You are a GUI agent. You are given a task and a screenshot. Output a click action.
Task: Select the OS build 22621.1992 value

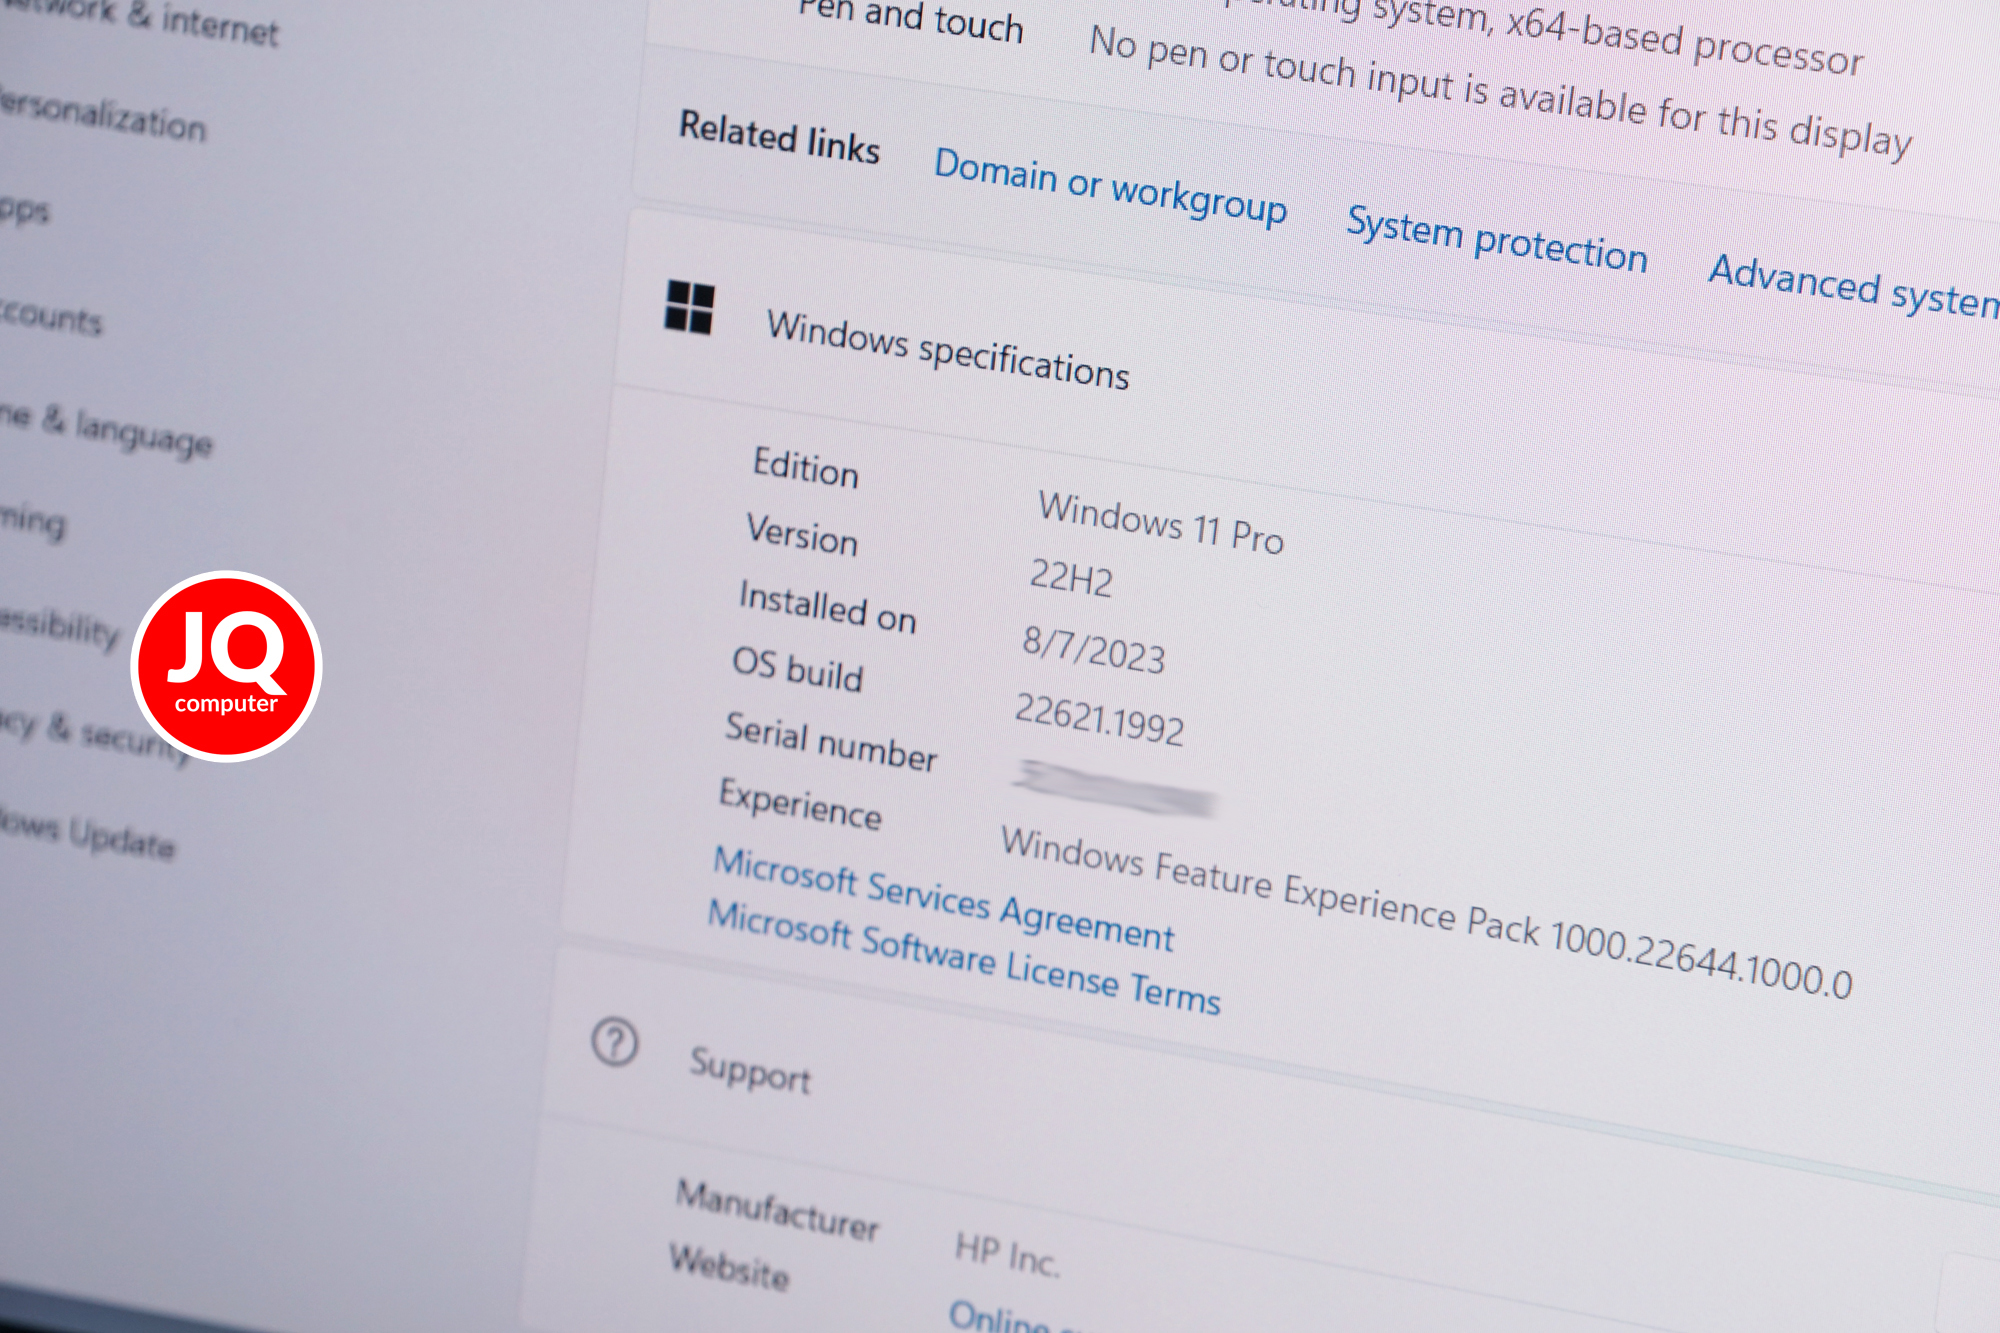1100,719
